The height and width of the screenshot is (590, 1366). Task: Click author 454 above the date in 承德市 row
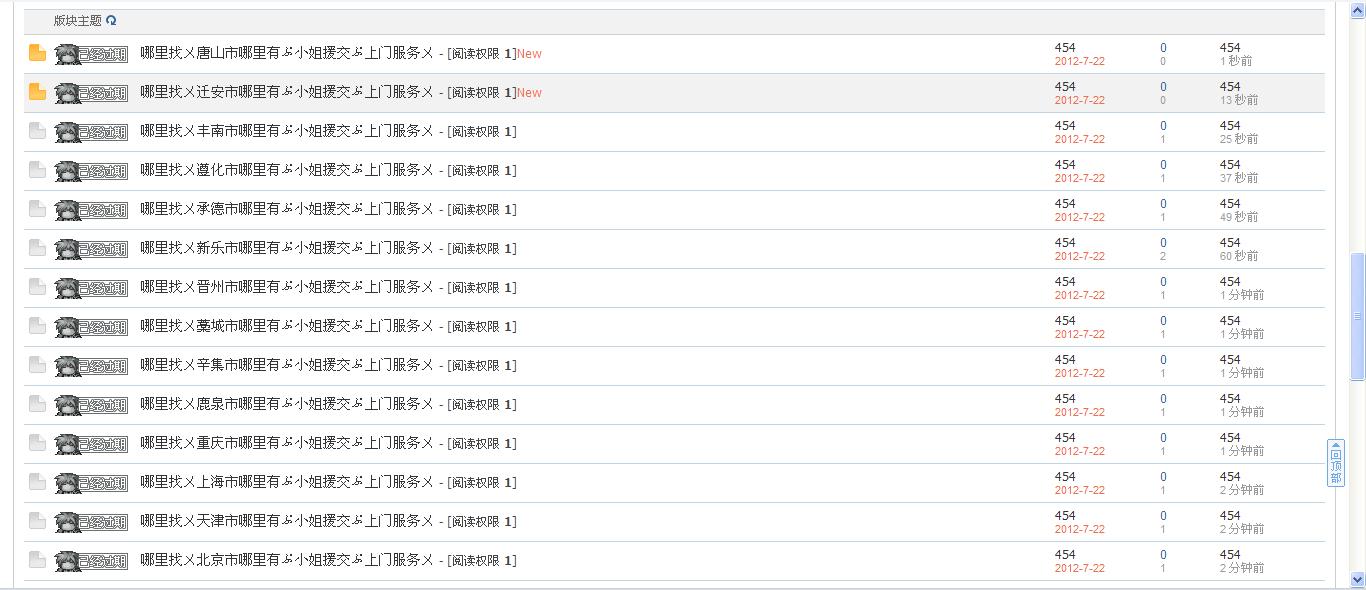click(1065, 204)
